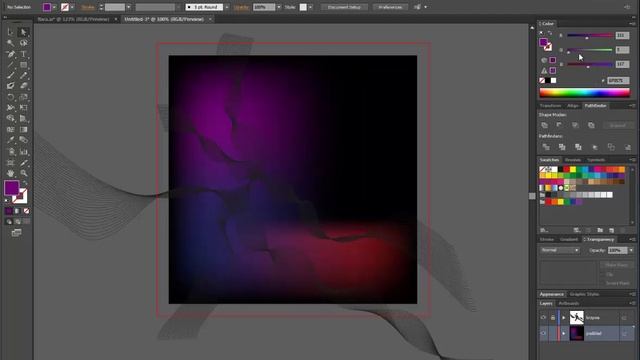Click the color spectrum bar in Color panel
The image size is (640, 360).
[584, 93]
